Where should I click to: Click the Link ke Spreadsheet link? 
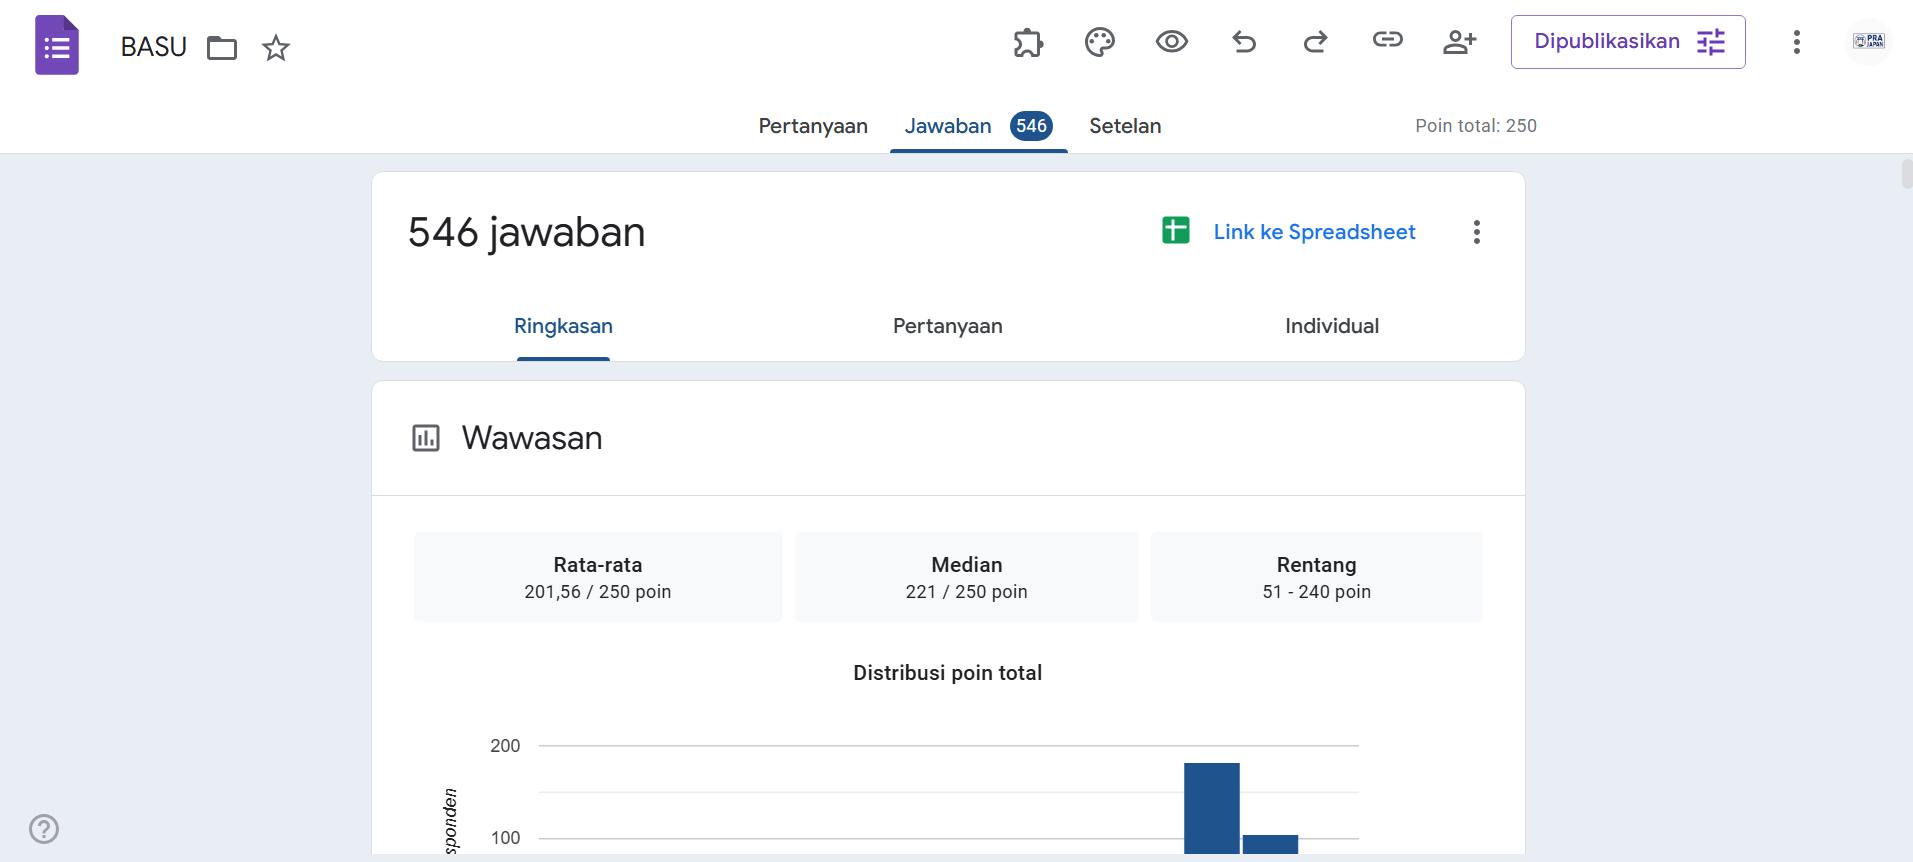click(1314, 232)
